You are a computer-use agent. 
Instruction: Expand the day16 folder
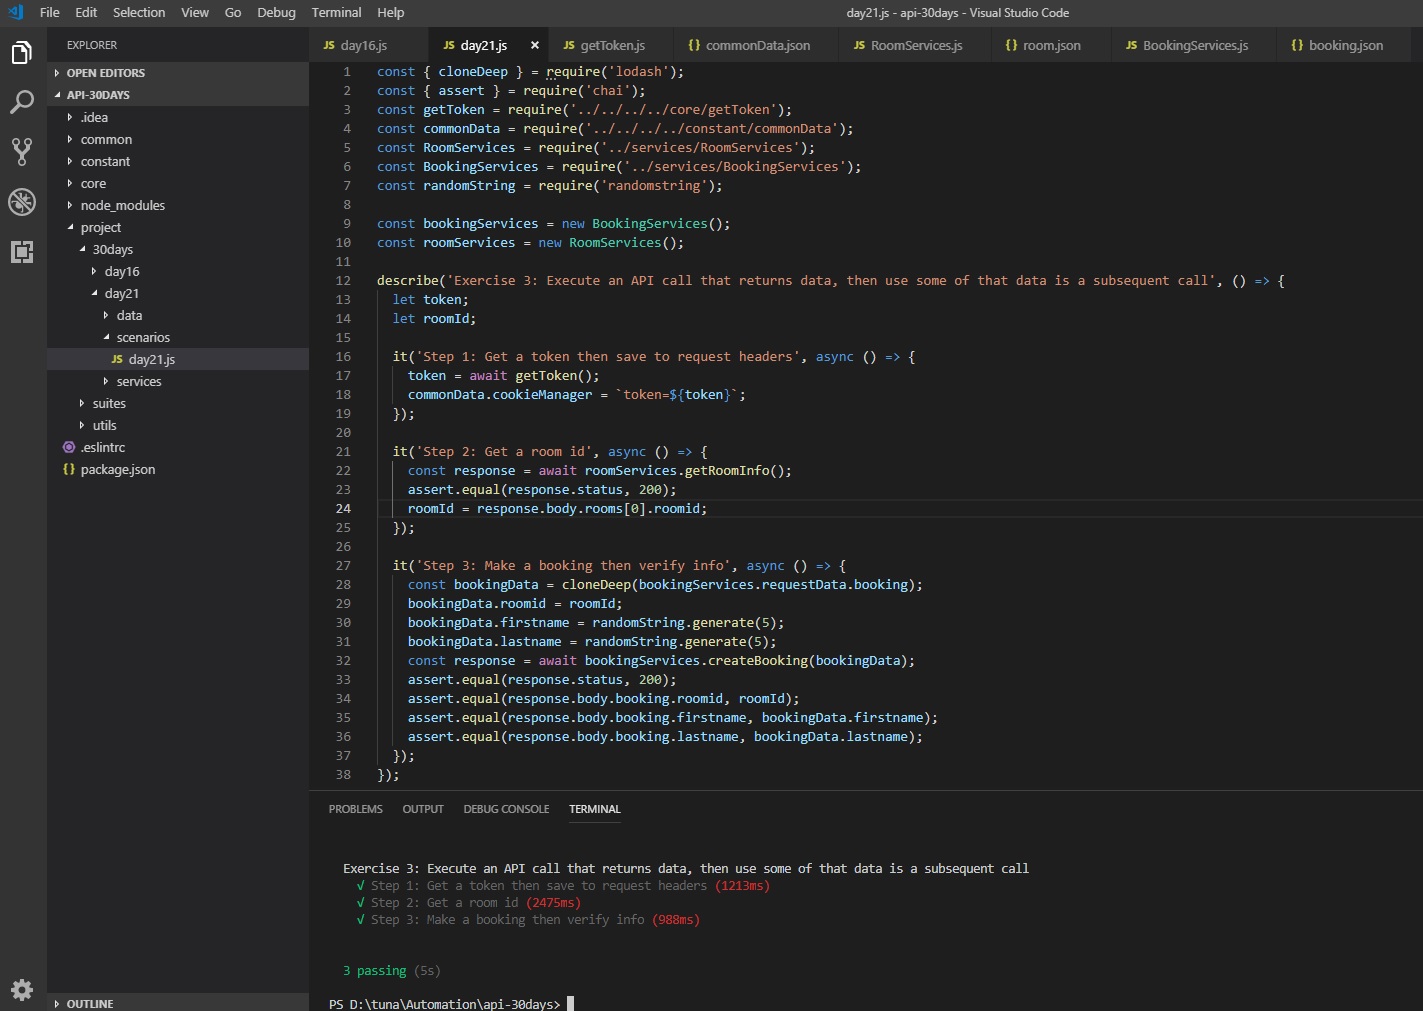coord(178,271)
